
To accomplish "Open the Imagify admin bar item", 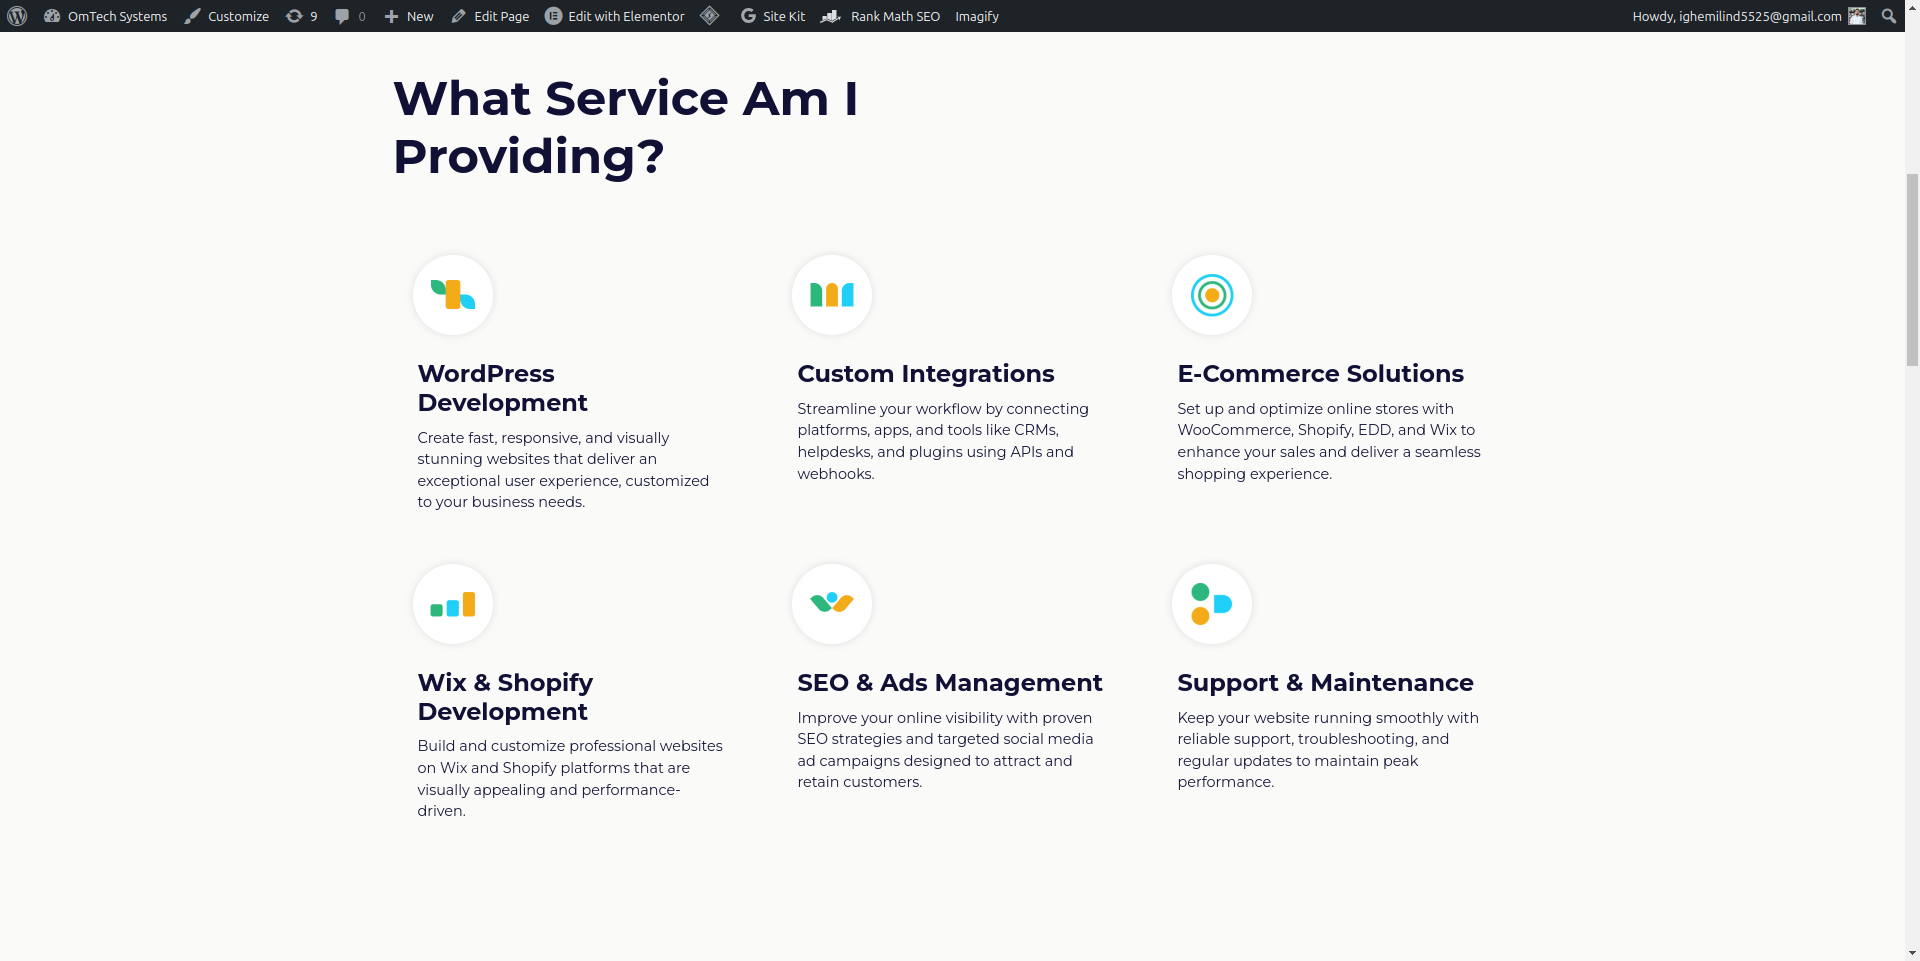I will [977, 16].
